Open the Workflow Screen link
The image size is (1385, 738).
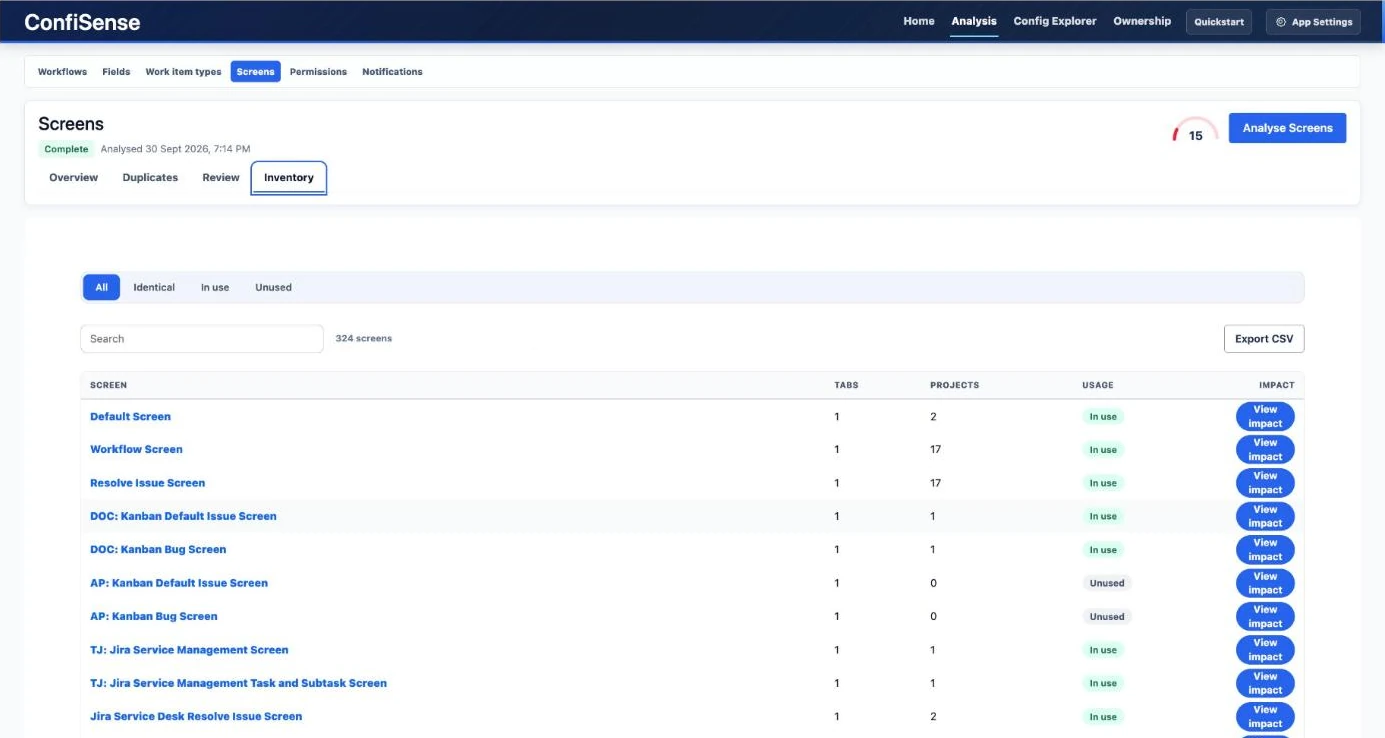(136, 450)
